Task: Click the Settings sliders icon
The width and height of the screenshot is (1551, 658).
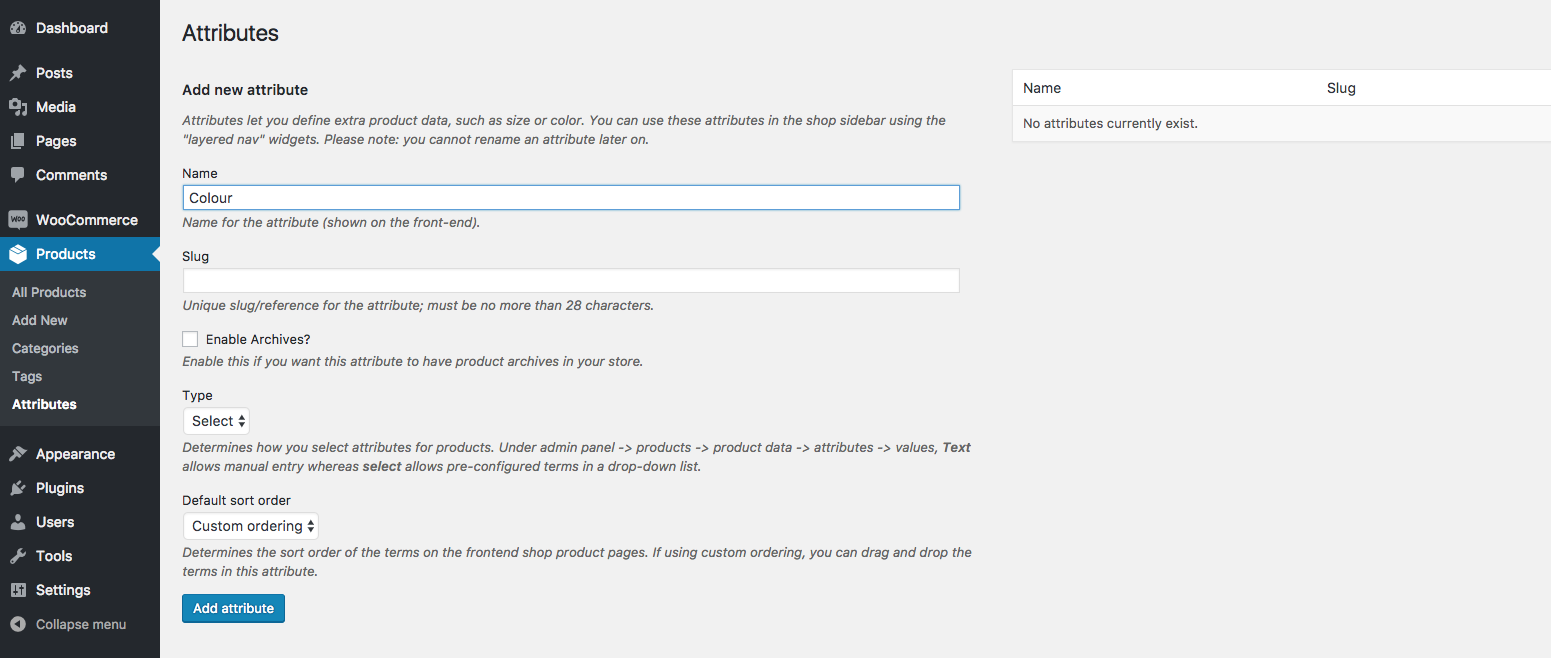Action: [18, 590]
